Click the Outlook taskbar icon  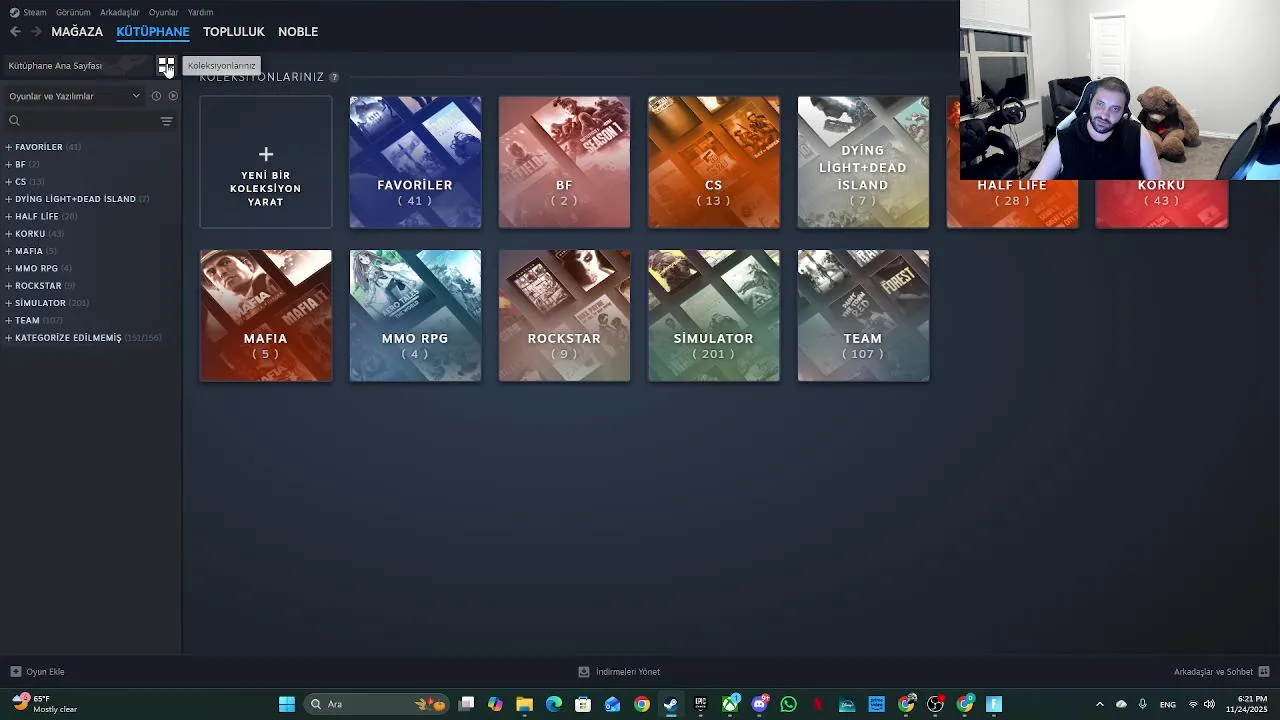pyautogui.click(x=612, y=704)
